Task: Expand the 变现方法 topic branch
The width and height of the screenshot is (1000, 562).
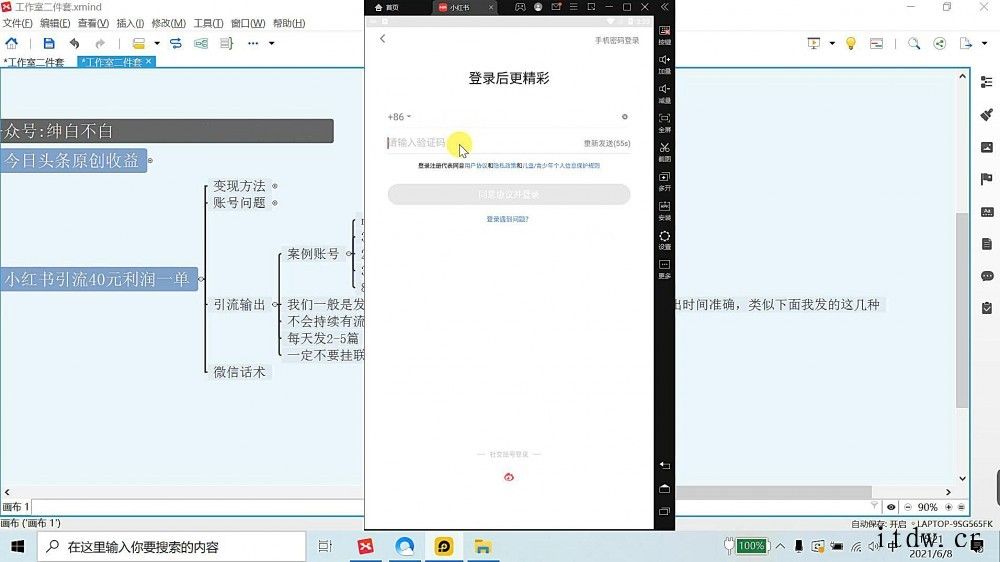Action: tap(275, 186)
